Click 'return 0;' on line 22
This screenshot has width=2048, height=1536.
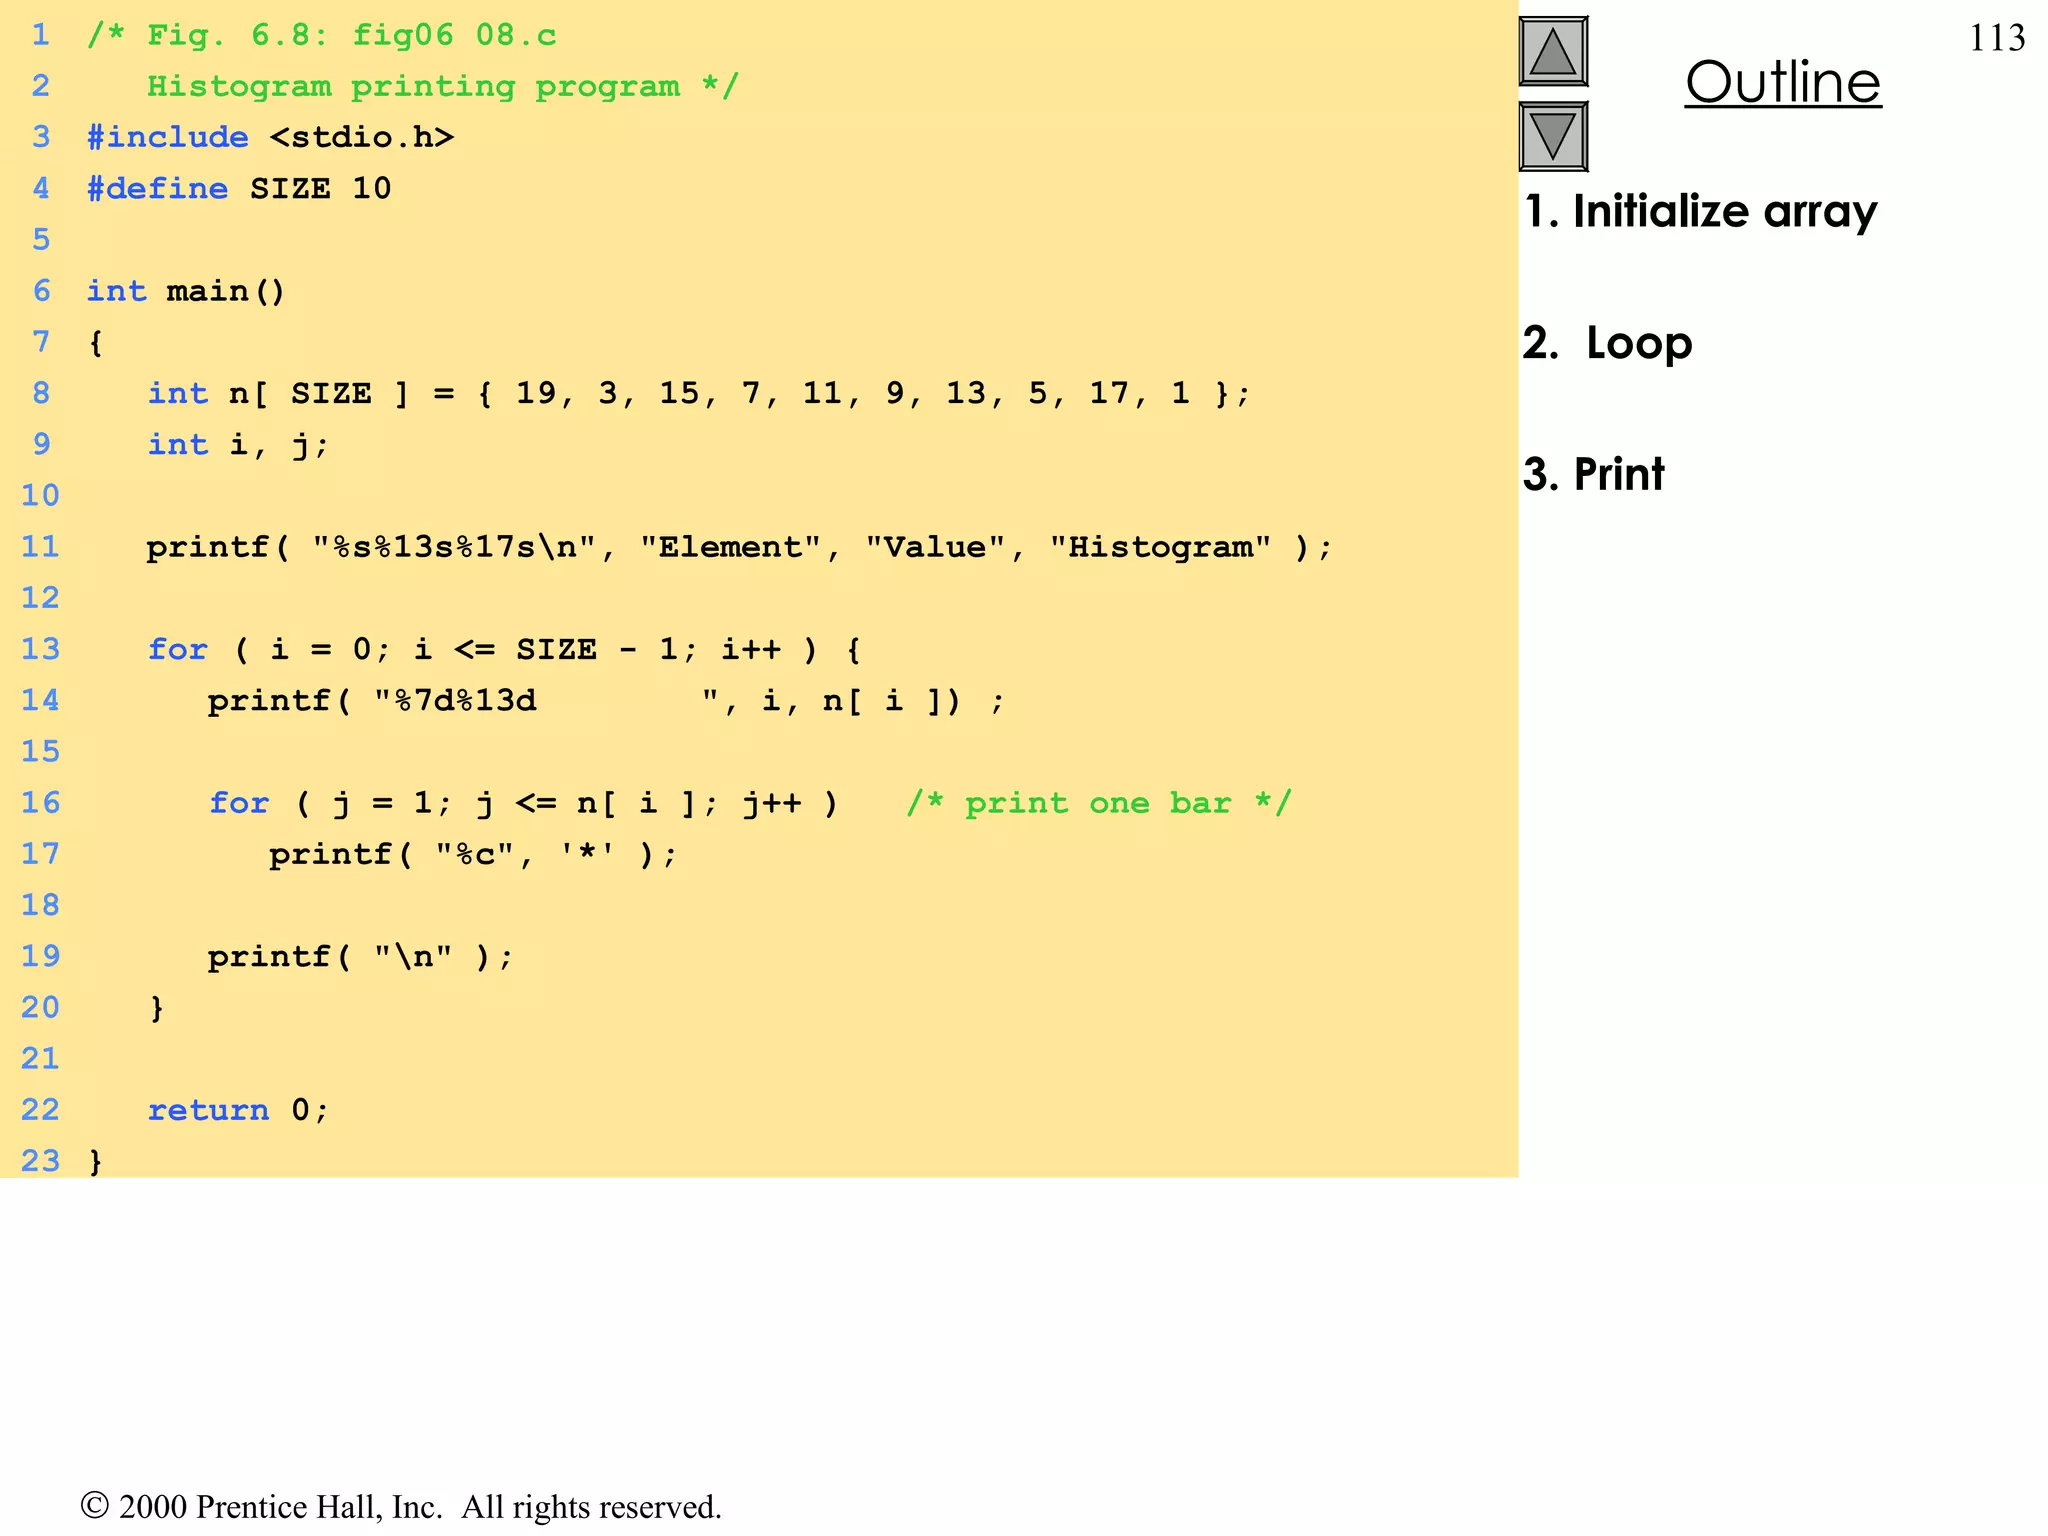[x=238, y=1110]
